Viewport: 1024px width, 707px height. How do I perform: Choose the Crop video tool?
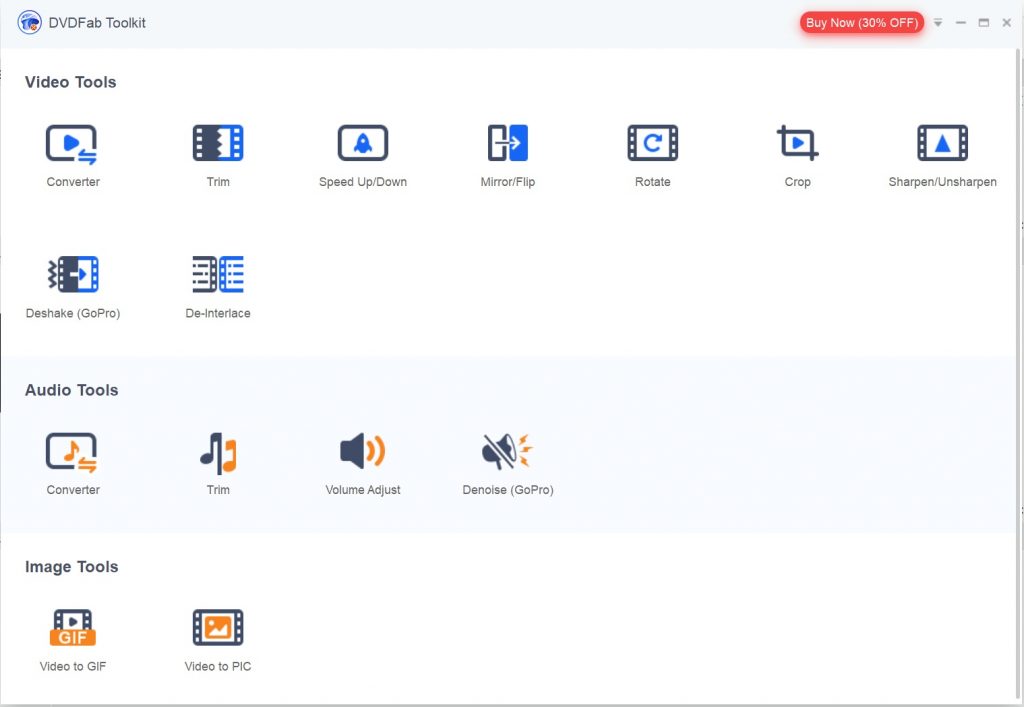point(797,144)
